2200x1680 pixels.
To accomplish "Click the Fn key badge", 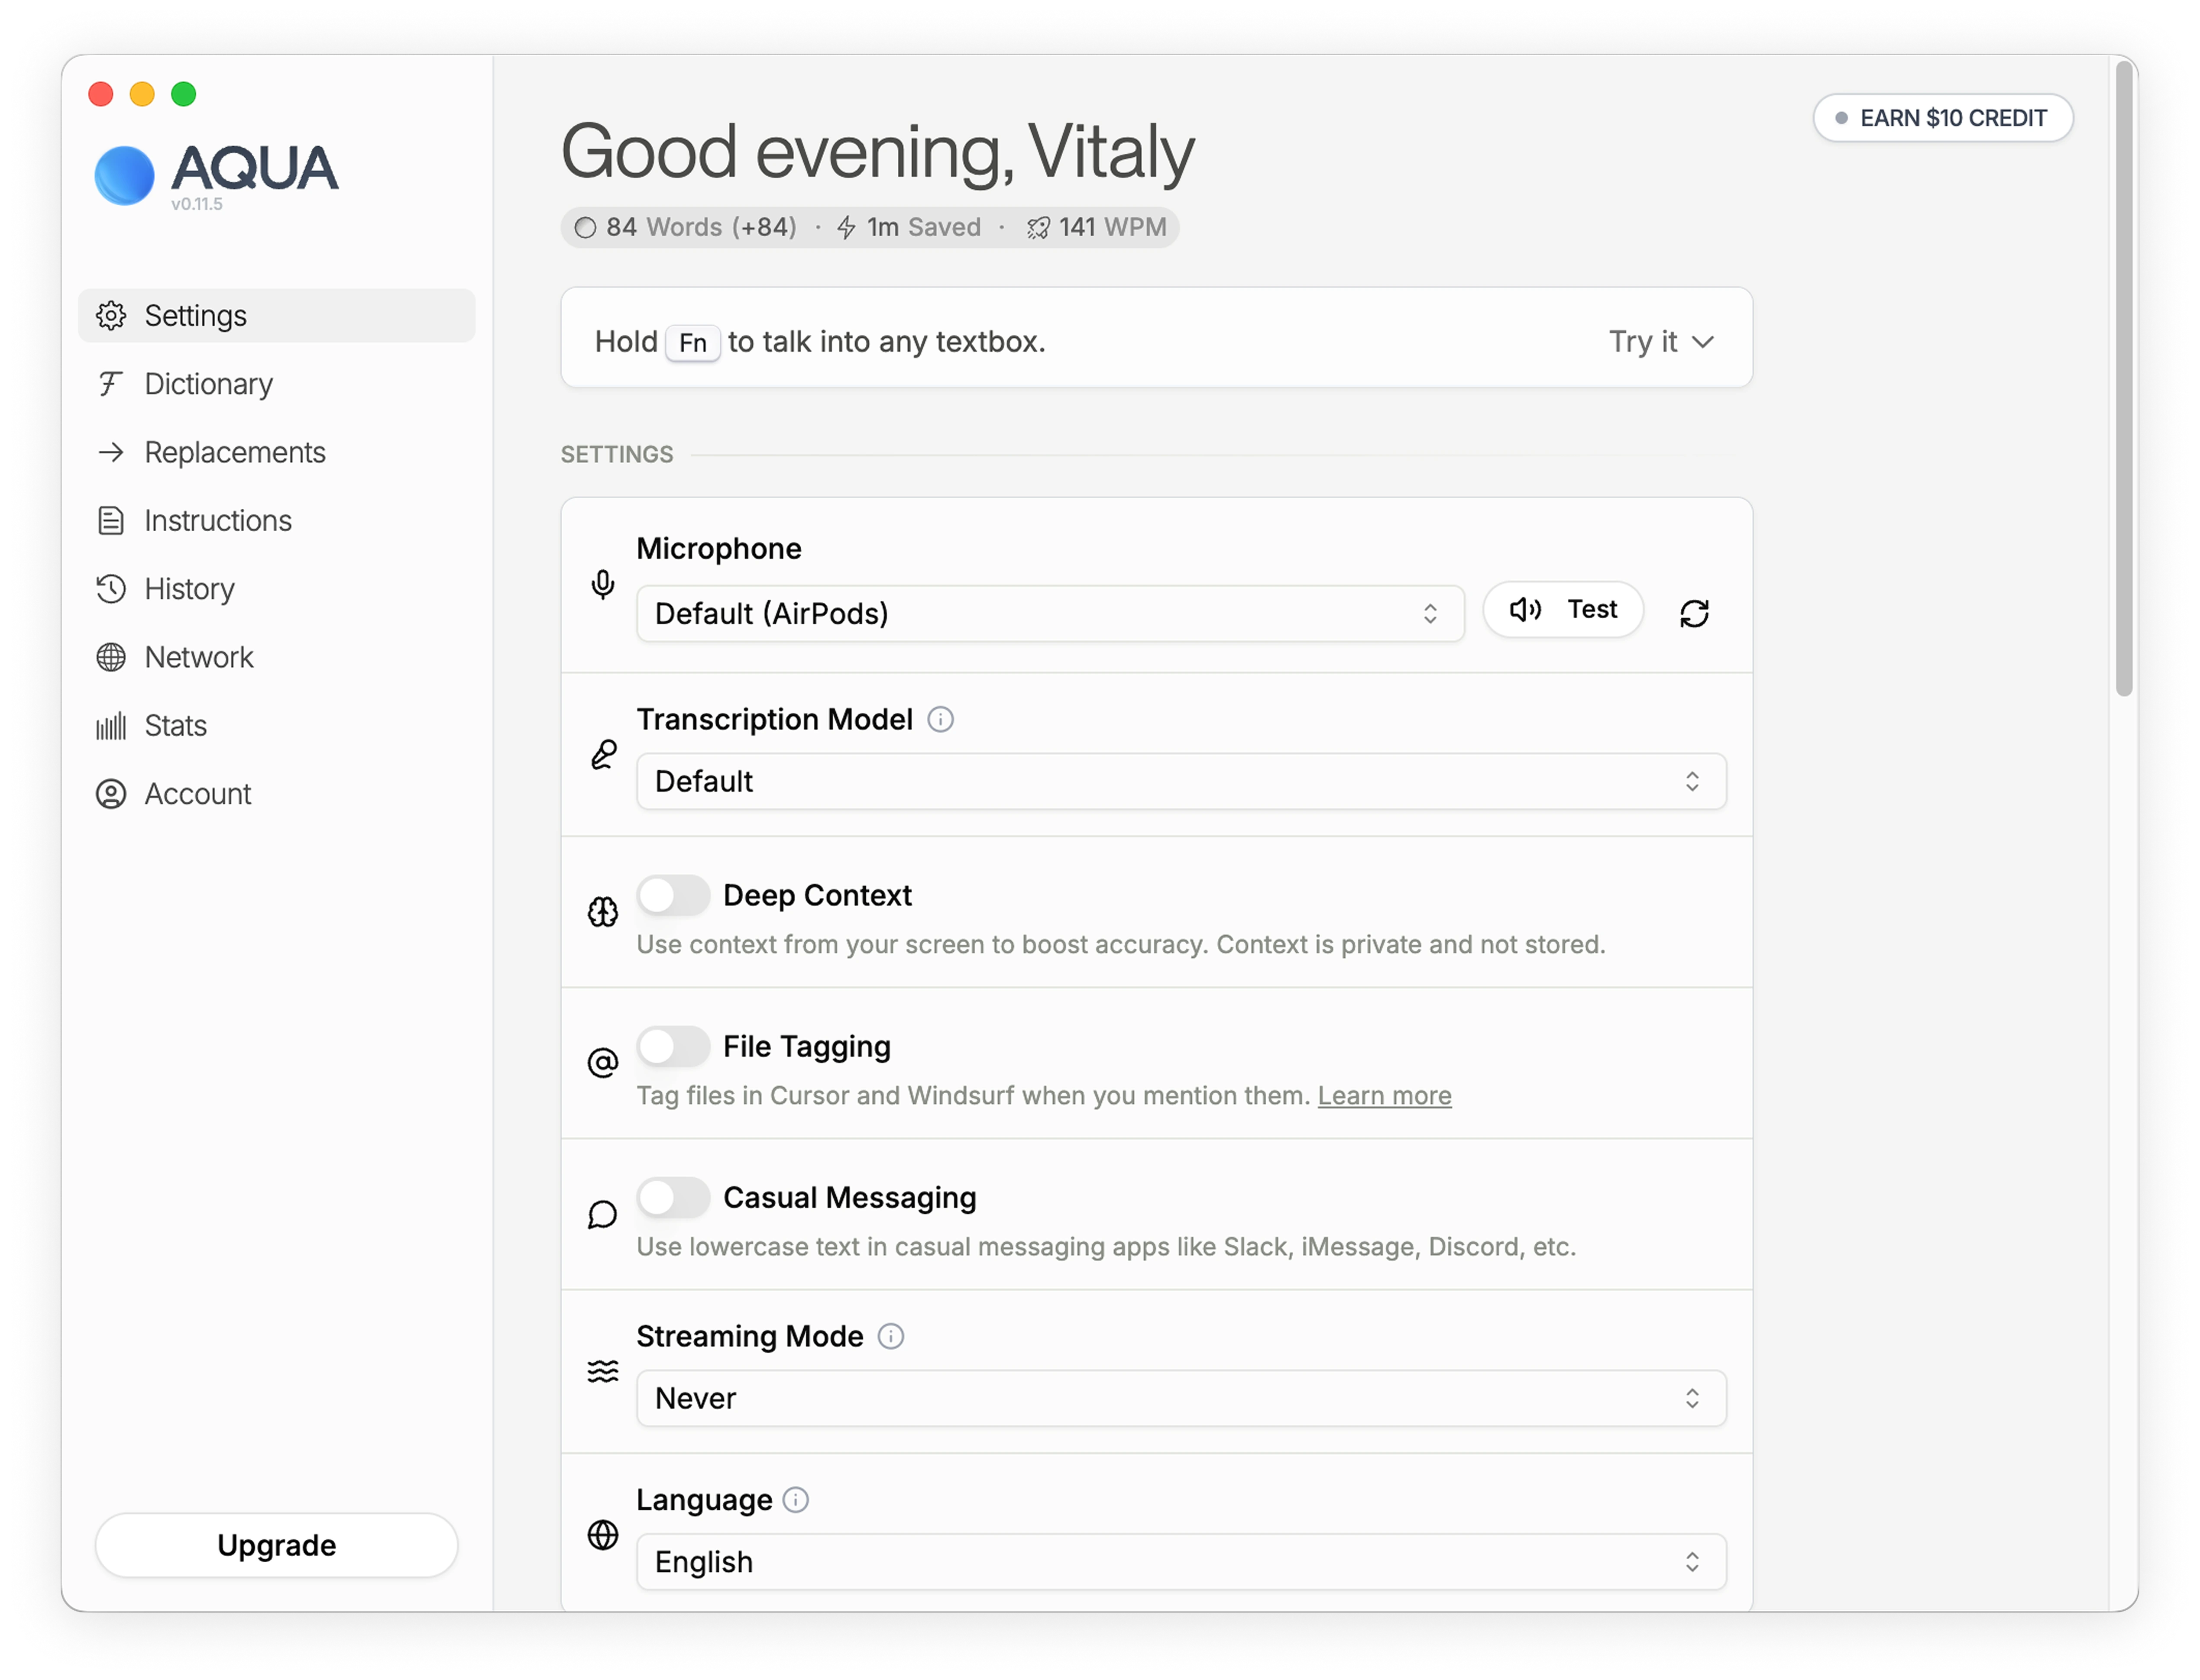I will tap(692, 343).
